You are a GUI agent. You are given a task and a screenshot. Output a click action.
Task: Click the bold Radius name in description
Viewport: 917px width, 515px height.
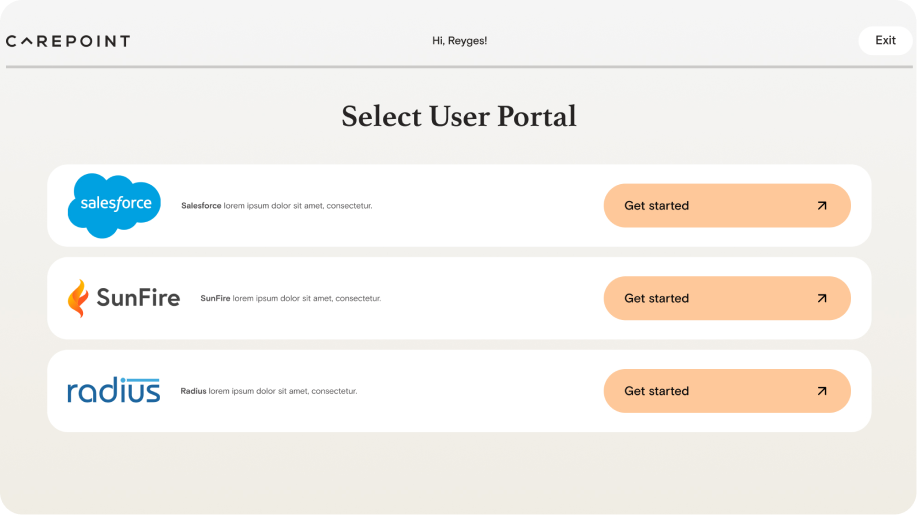193,391
